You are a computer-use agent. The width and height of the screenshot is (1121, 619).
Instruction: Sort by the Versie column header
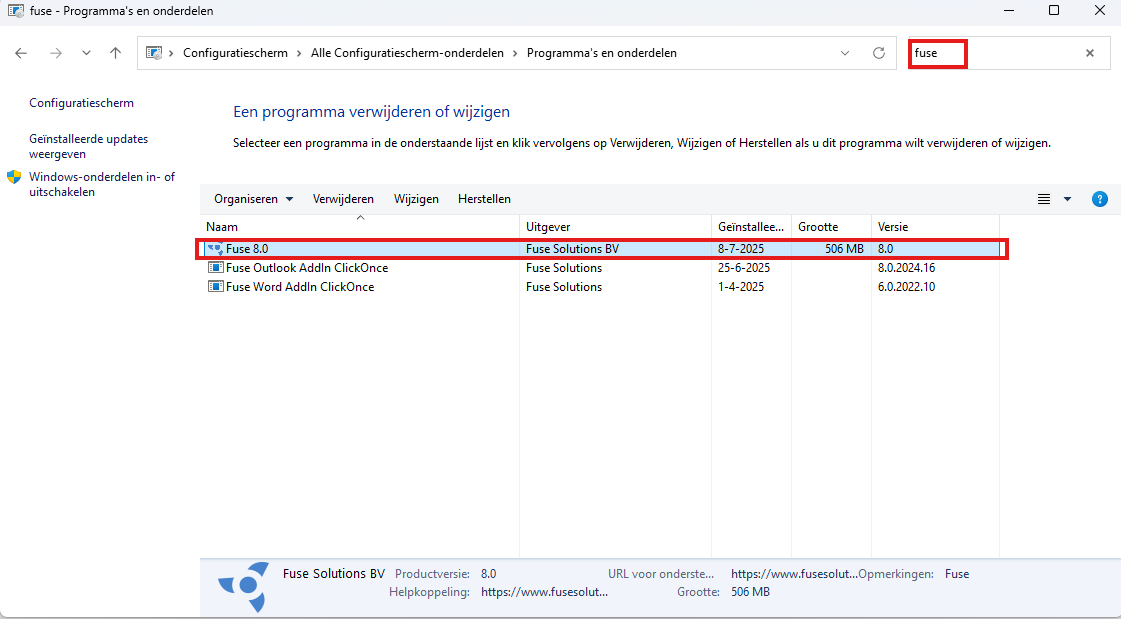click(x=935, y=227)
